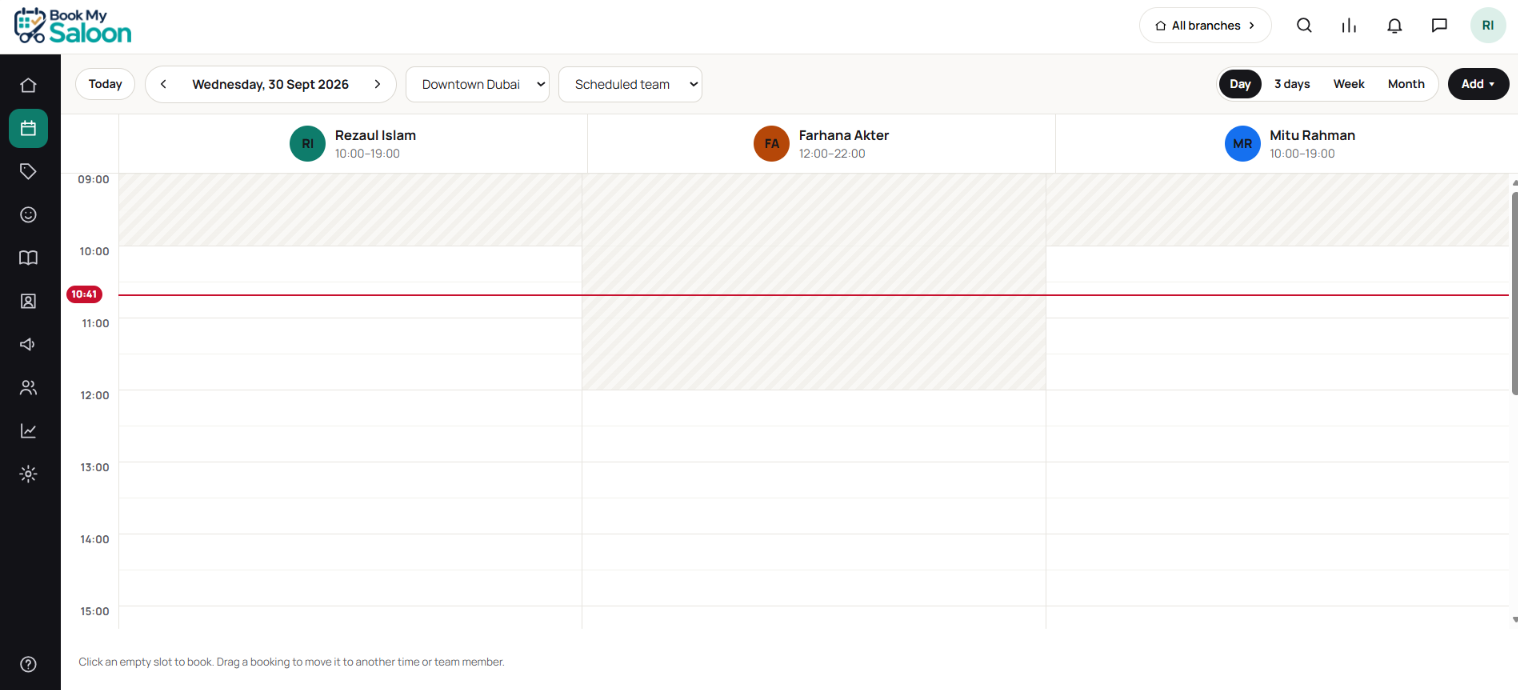The width and height of the screenshot is (1518, 690).
Task: Expand the Add dropdown button
Action: coord(1478,84)
